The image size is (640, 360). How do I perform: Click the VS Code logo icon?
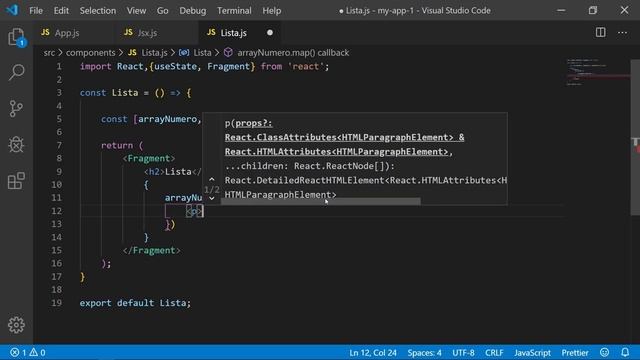[x=12, y=10]
